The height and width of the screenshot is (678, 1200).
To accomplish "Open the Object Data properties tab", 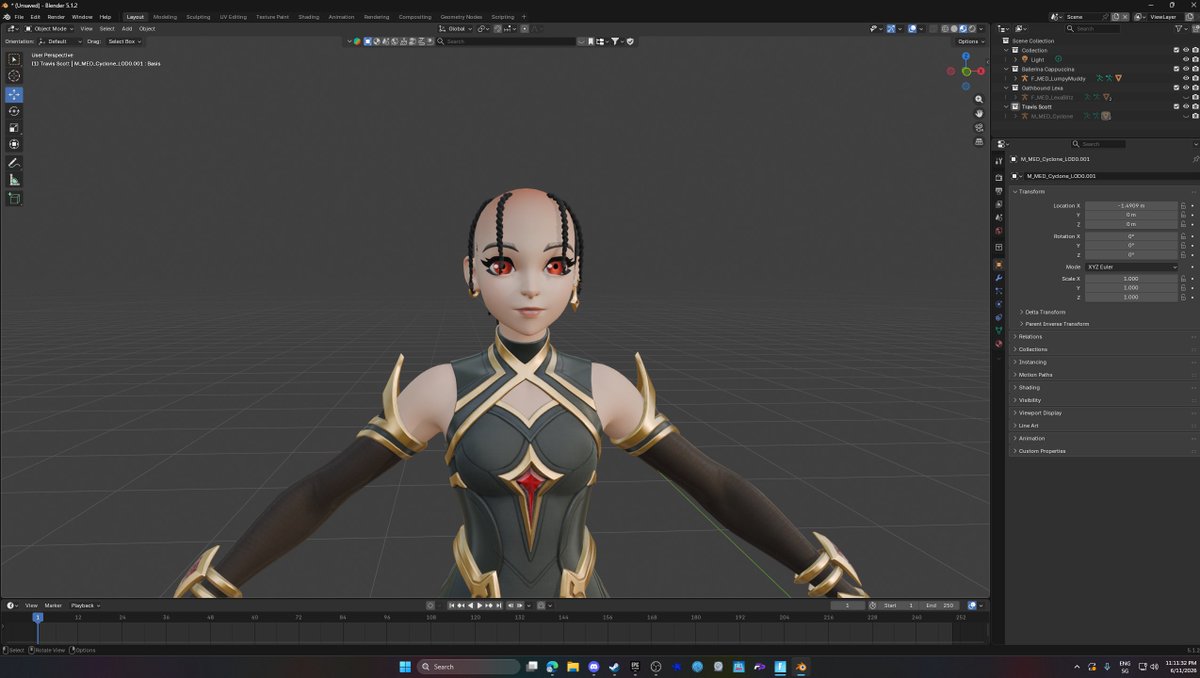I will coord(998,330).
